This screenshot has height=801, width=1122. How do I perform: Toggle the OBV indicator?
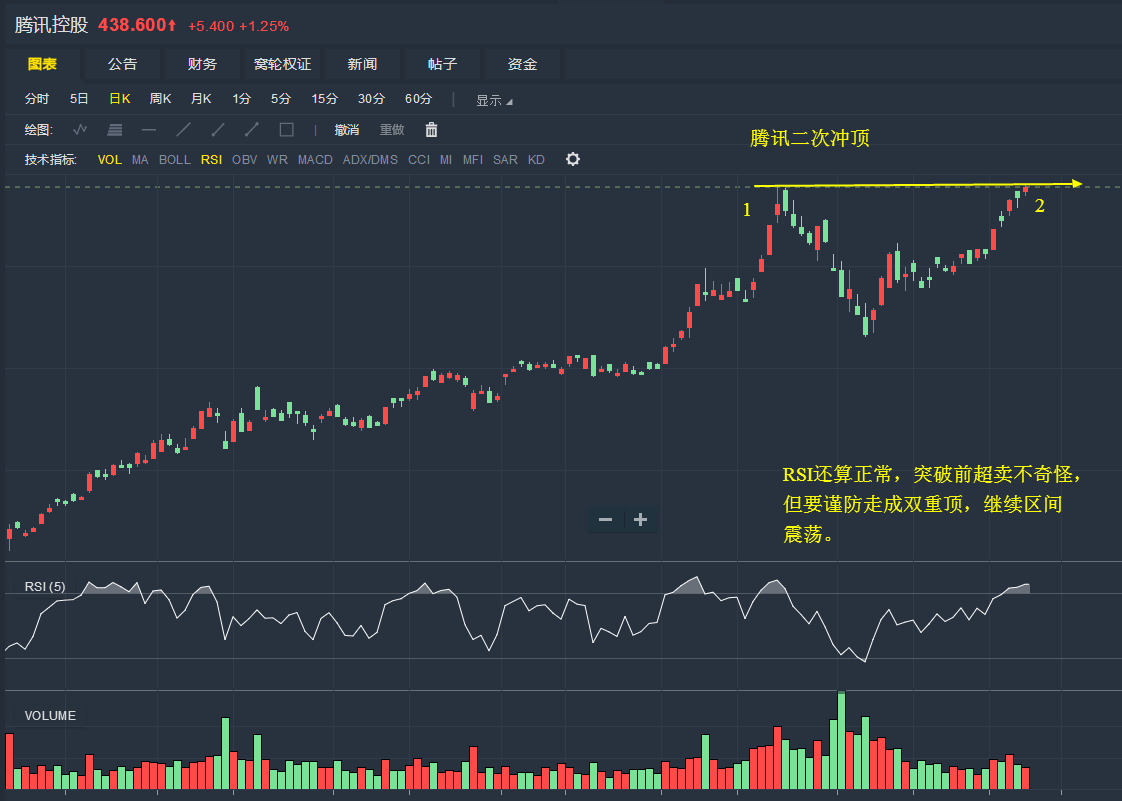point(244,160)
